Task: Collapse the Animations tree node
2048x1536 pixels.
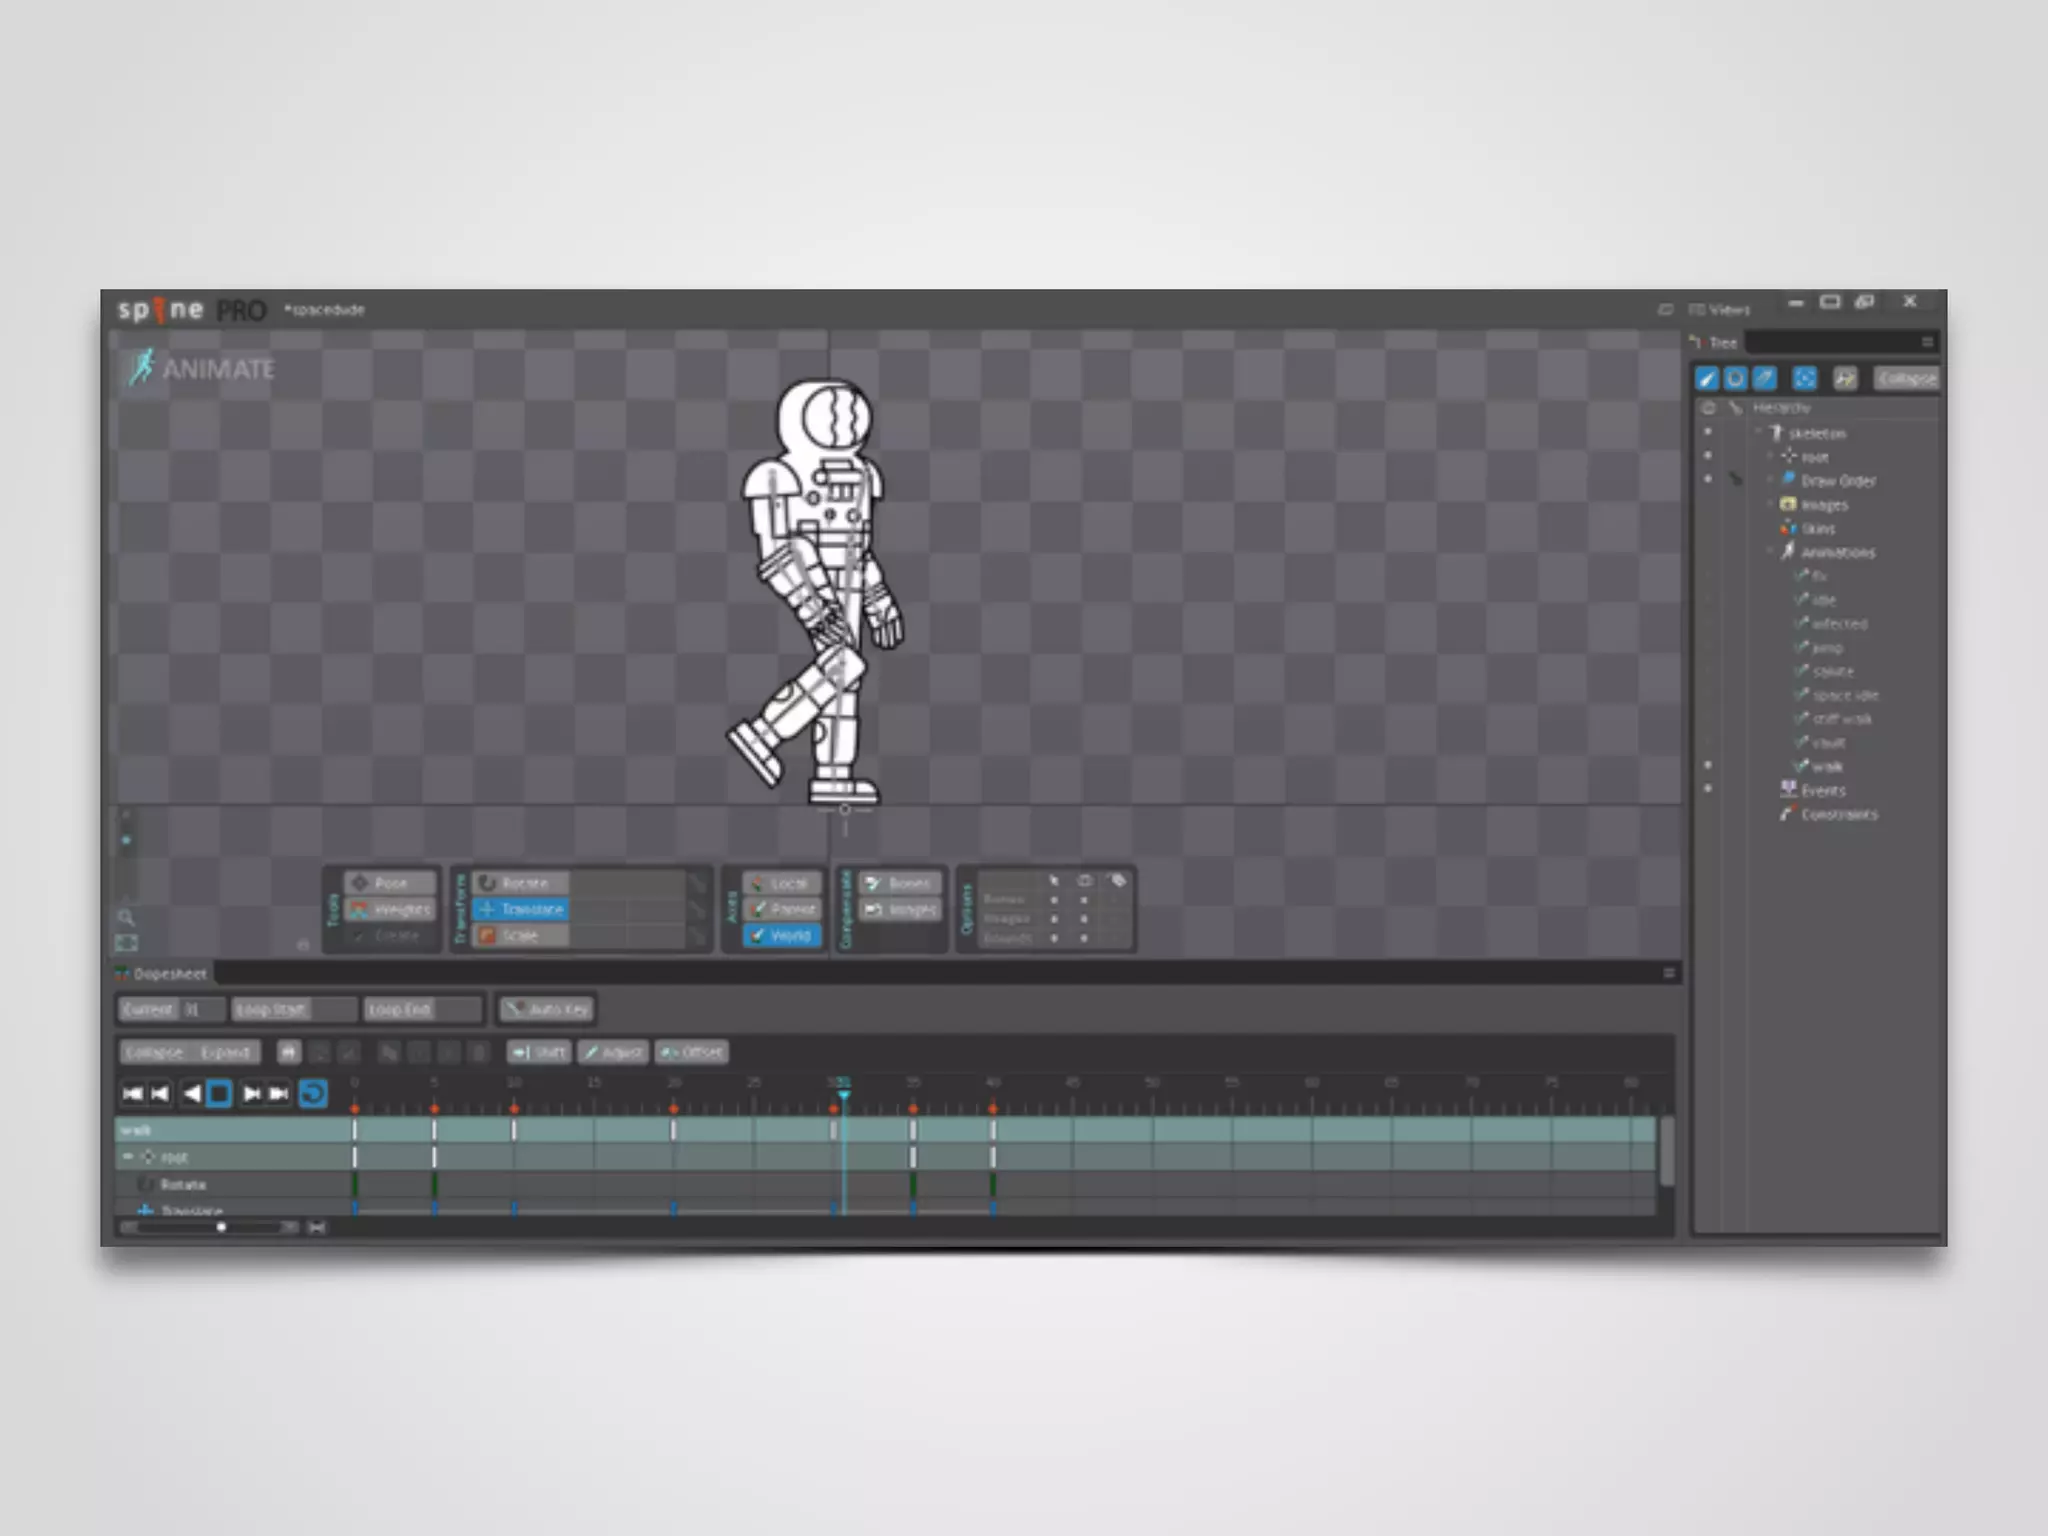Action: pyautogui.click(x=1770, y=551)
